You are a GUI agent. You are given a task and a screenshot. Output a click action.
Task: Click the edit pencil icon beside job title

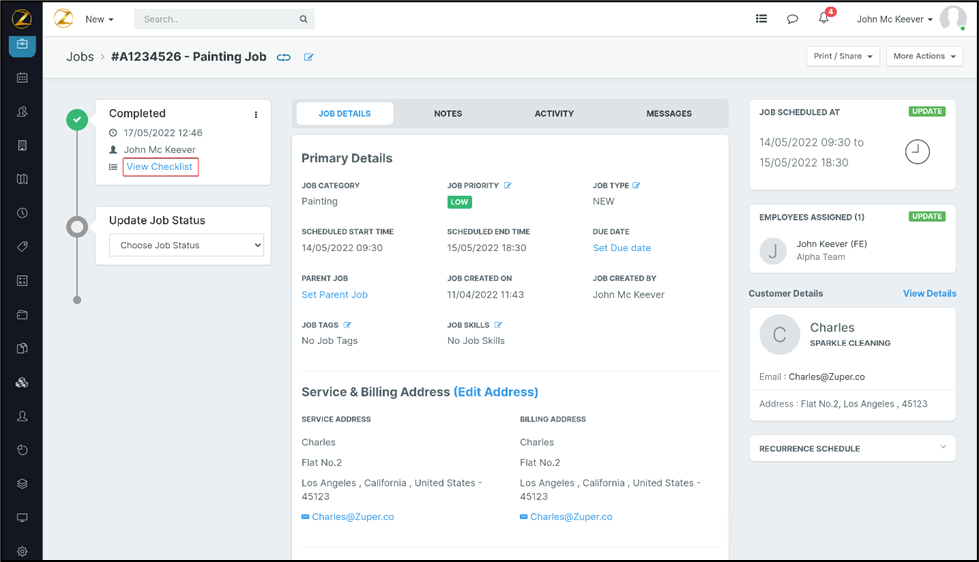(309, 58)
